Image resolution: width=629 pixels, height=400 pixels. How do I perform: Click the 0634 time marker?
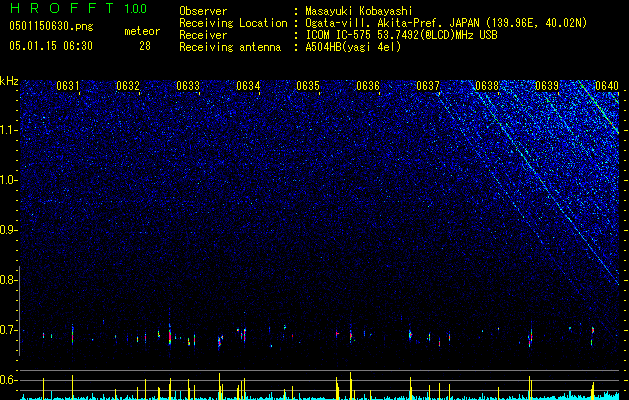pyautogui.click(x=248, y=86)
